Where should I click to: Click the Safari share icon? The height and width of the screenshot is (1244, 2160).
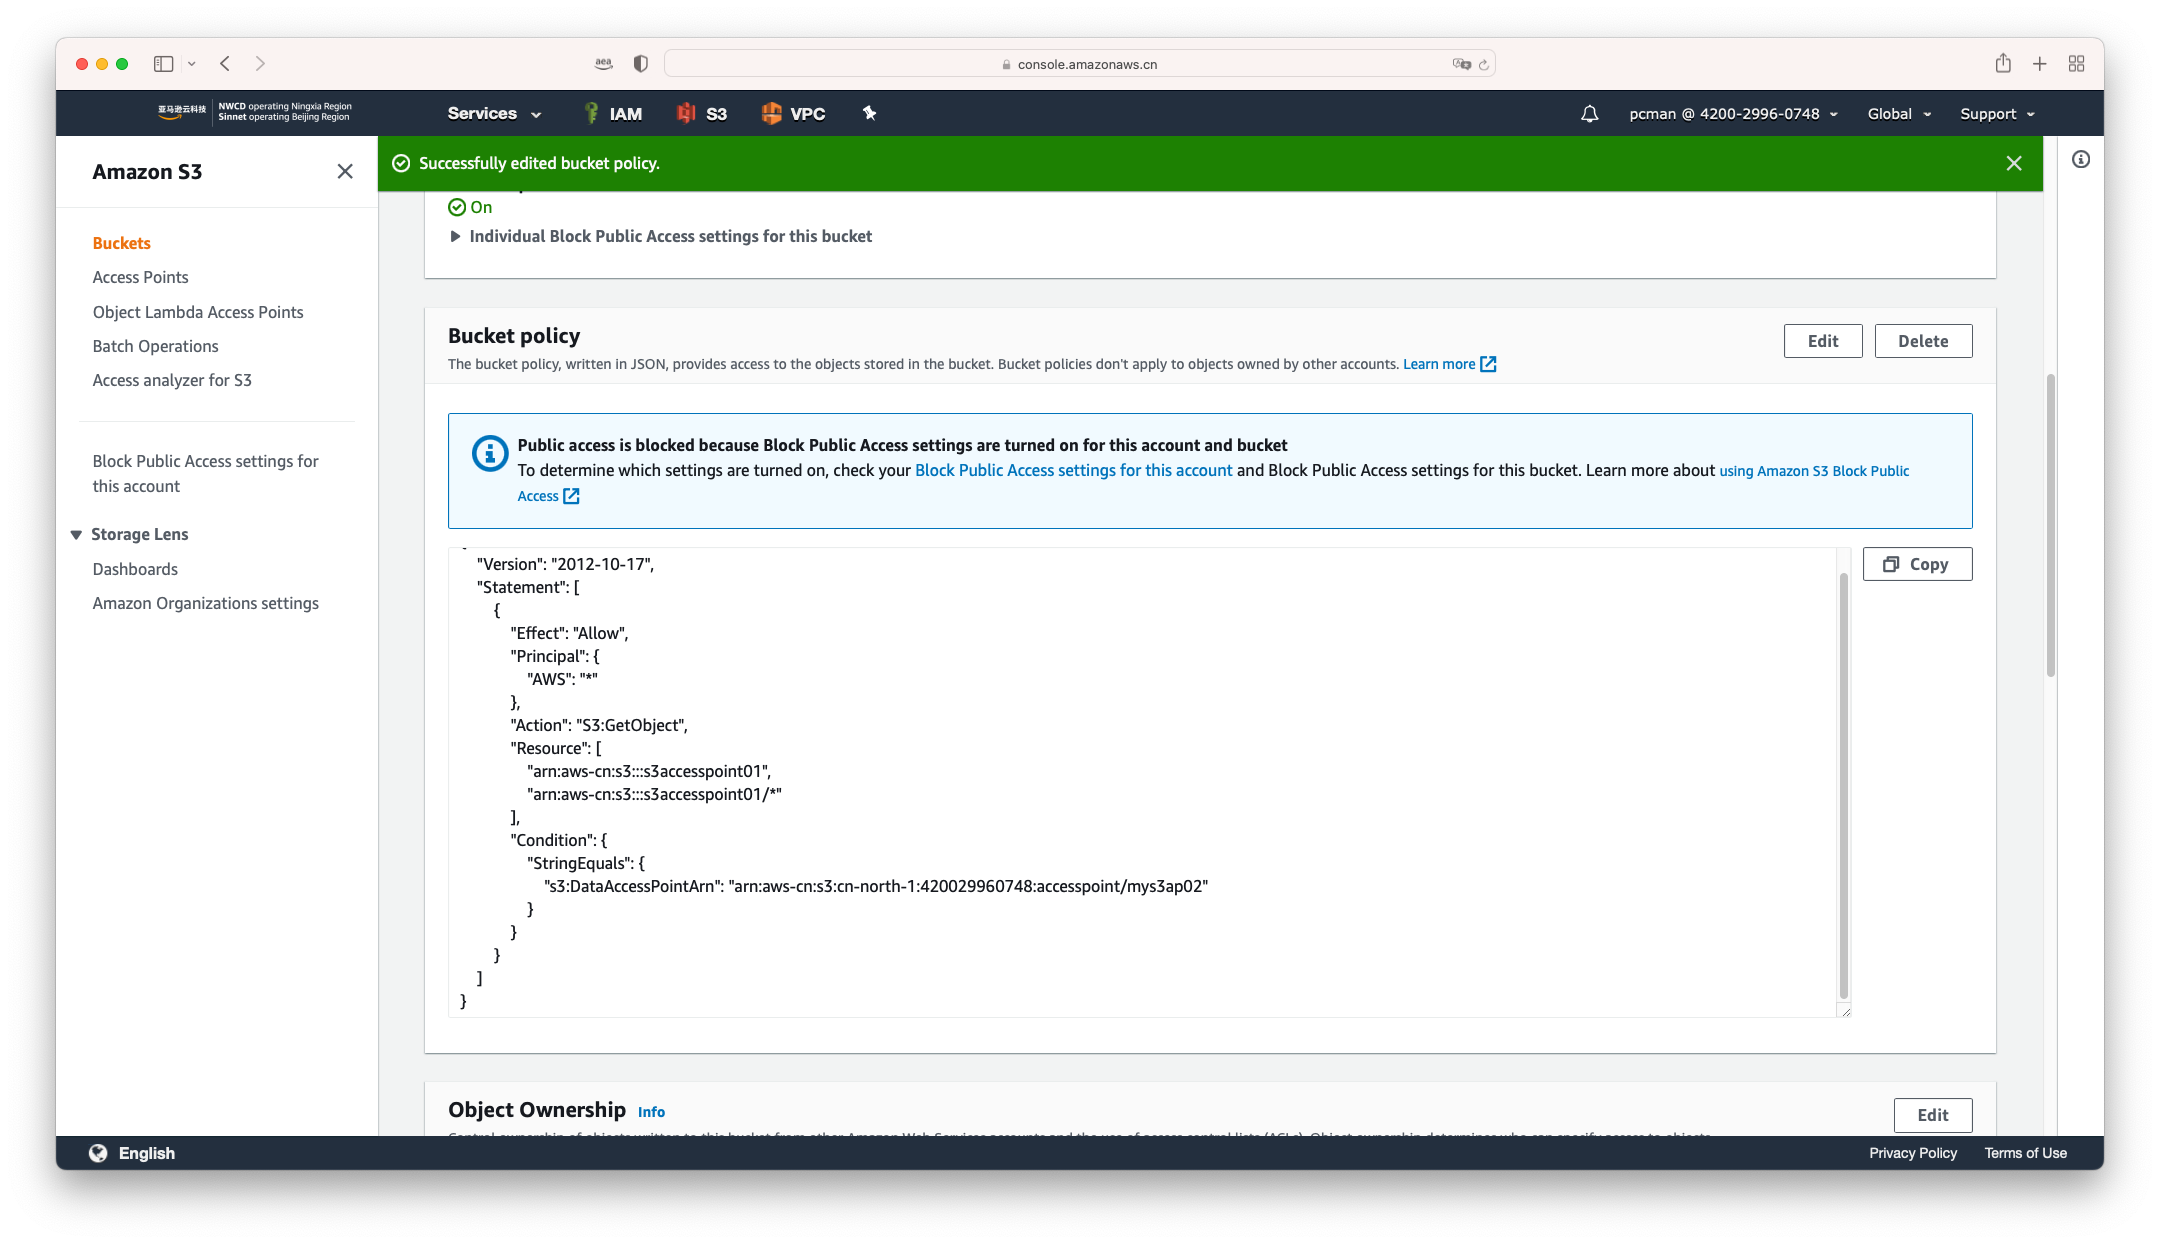2003,64
